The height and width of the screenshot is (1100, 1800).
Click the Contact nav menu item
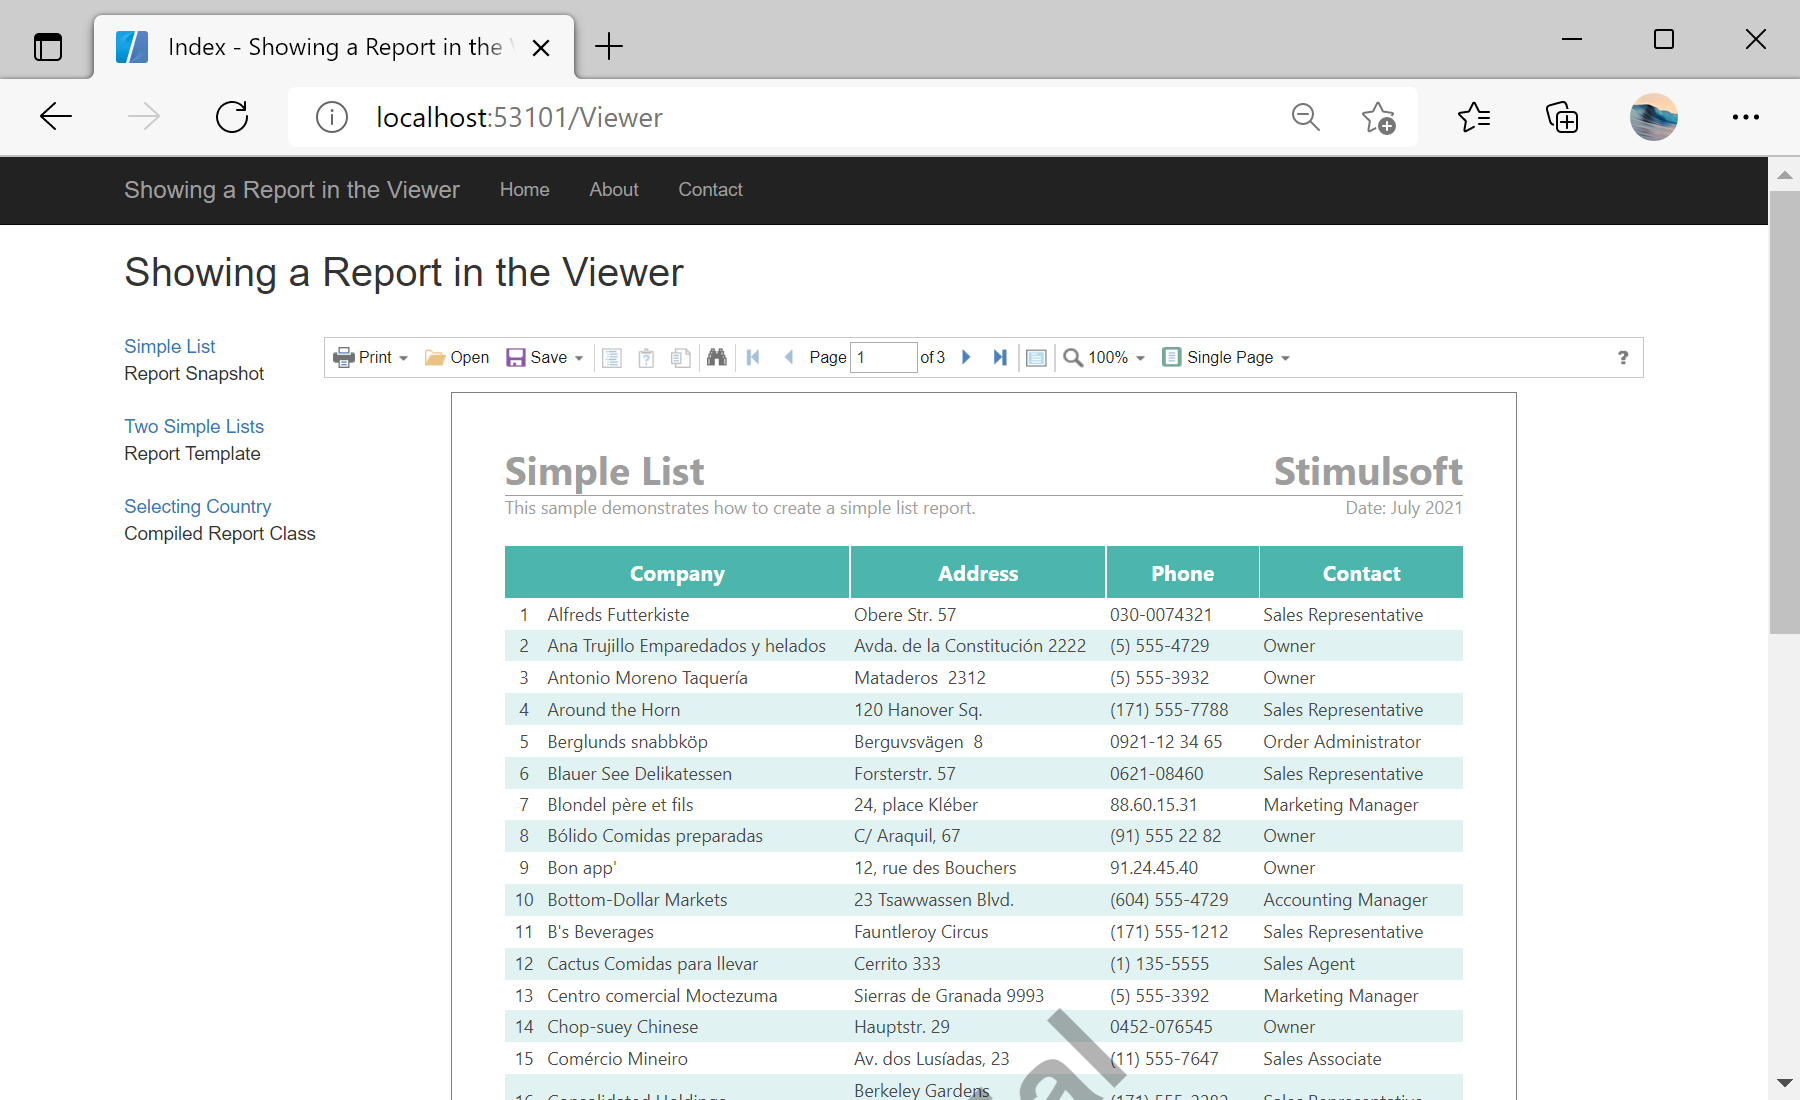click(x=710, y=190)
